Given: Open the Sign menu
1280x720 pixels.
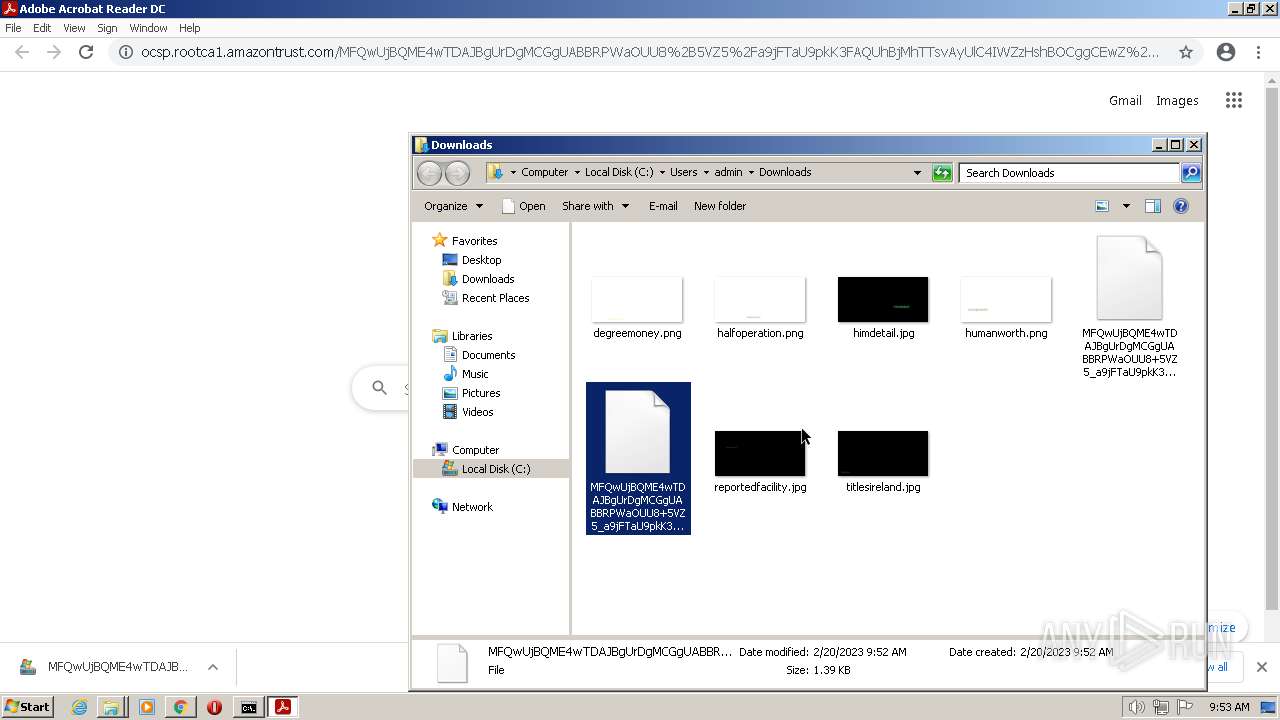Looking at the screenshot, I should coord(107,28).
